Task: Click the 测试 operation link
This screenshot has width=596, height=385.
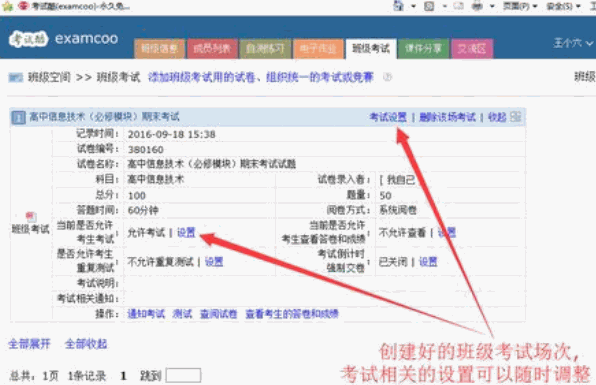Action: point(182,314)
